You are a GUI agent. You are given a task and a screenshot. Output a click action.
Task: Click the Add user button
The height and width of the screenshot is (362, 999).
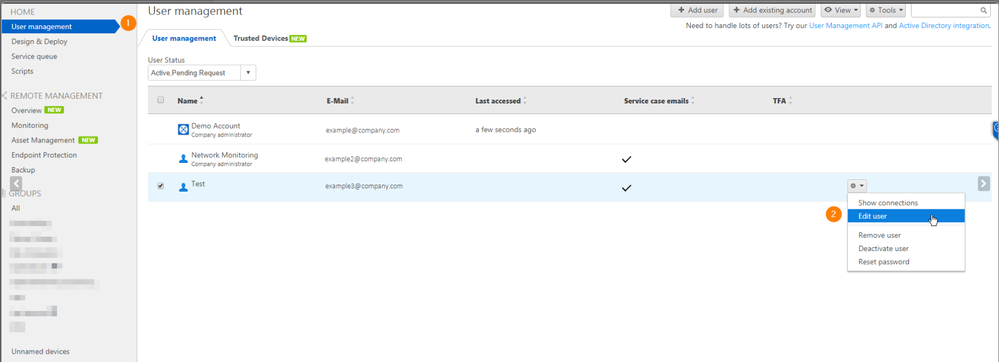(x=697, y=10)
